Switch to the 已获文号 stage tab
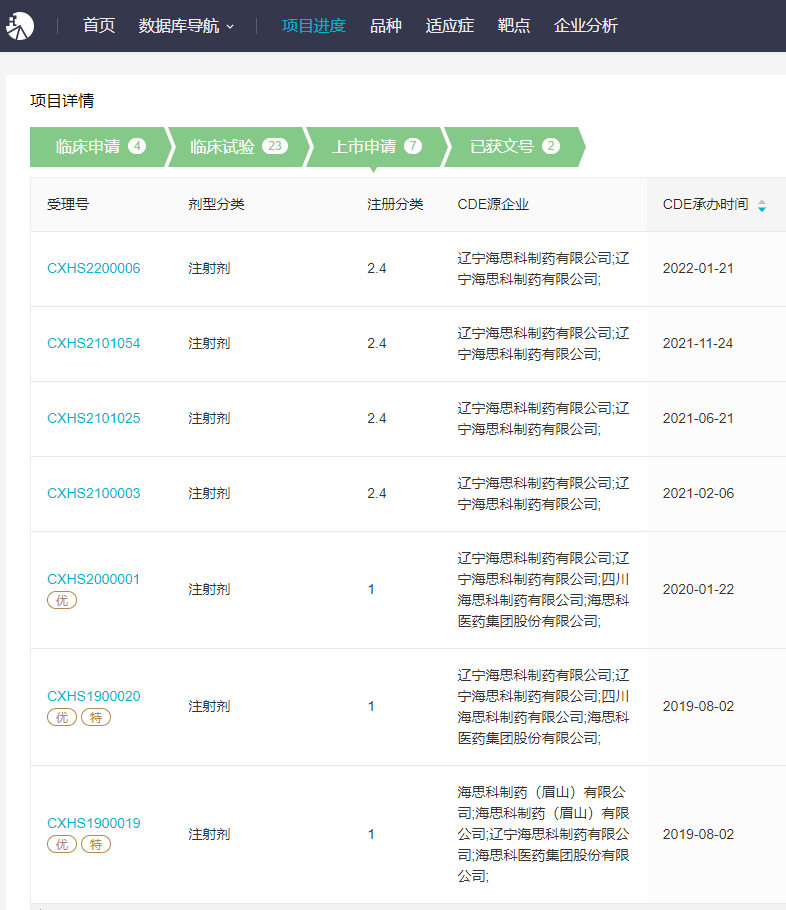786x910 pixels. 514,147
